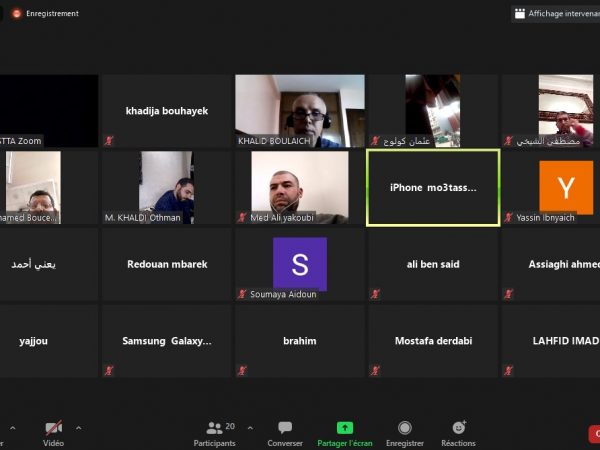Click muted mic icon on Assiaghi ahmed tile

click(x=508, y=294)
